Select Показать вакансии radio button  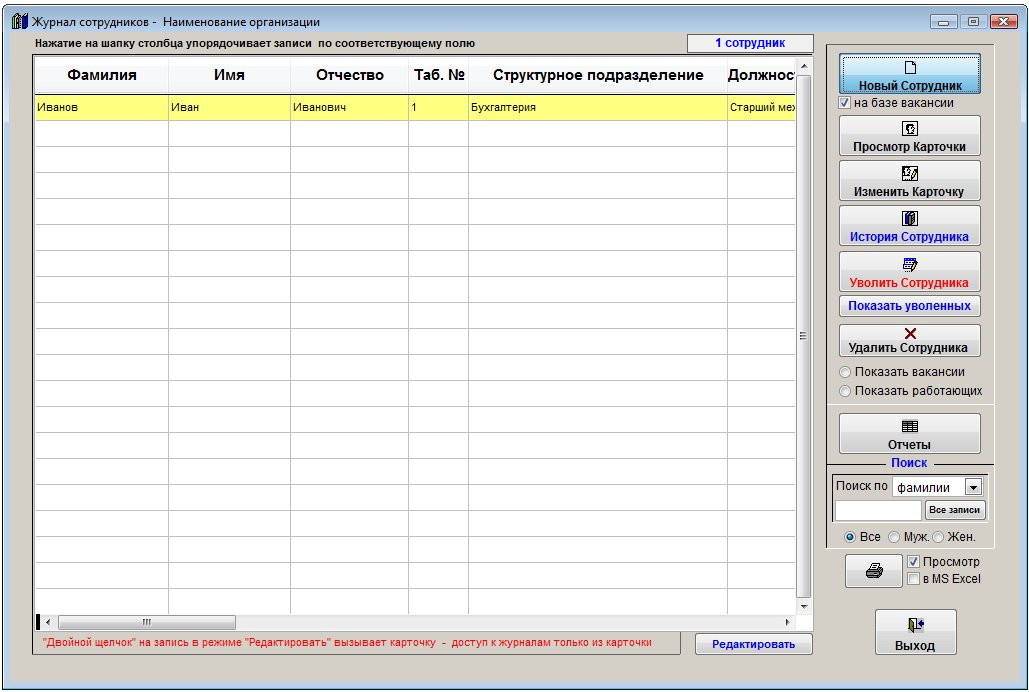[845, 372]
